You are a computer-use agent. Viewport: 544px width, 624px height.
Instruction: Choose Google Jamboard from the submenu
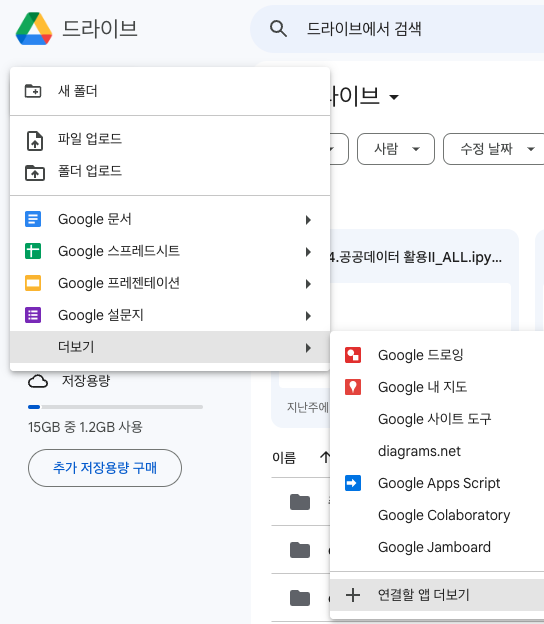pos(437,547)
